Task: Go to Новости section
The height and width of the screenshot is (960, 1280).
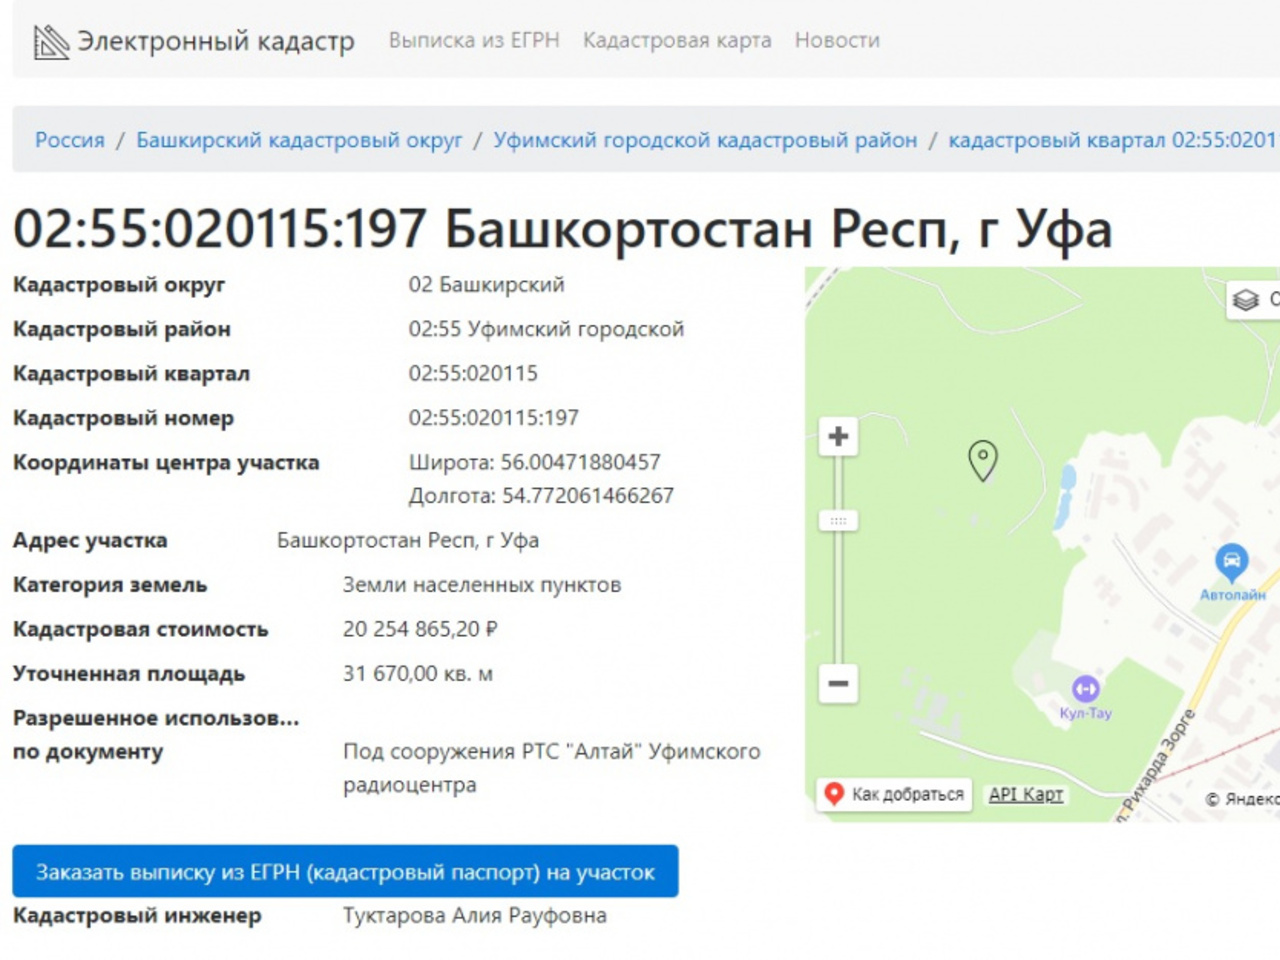Action: pos(837,41)
